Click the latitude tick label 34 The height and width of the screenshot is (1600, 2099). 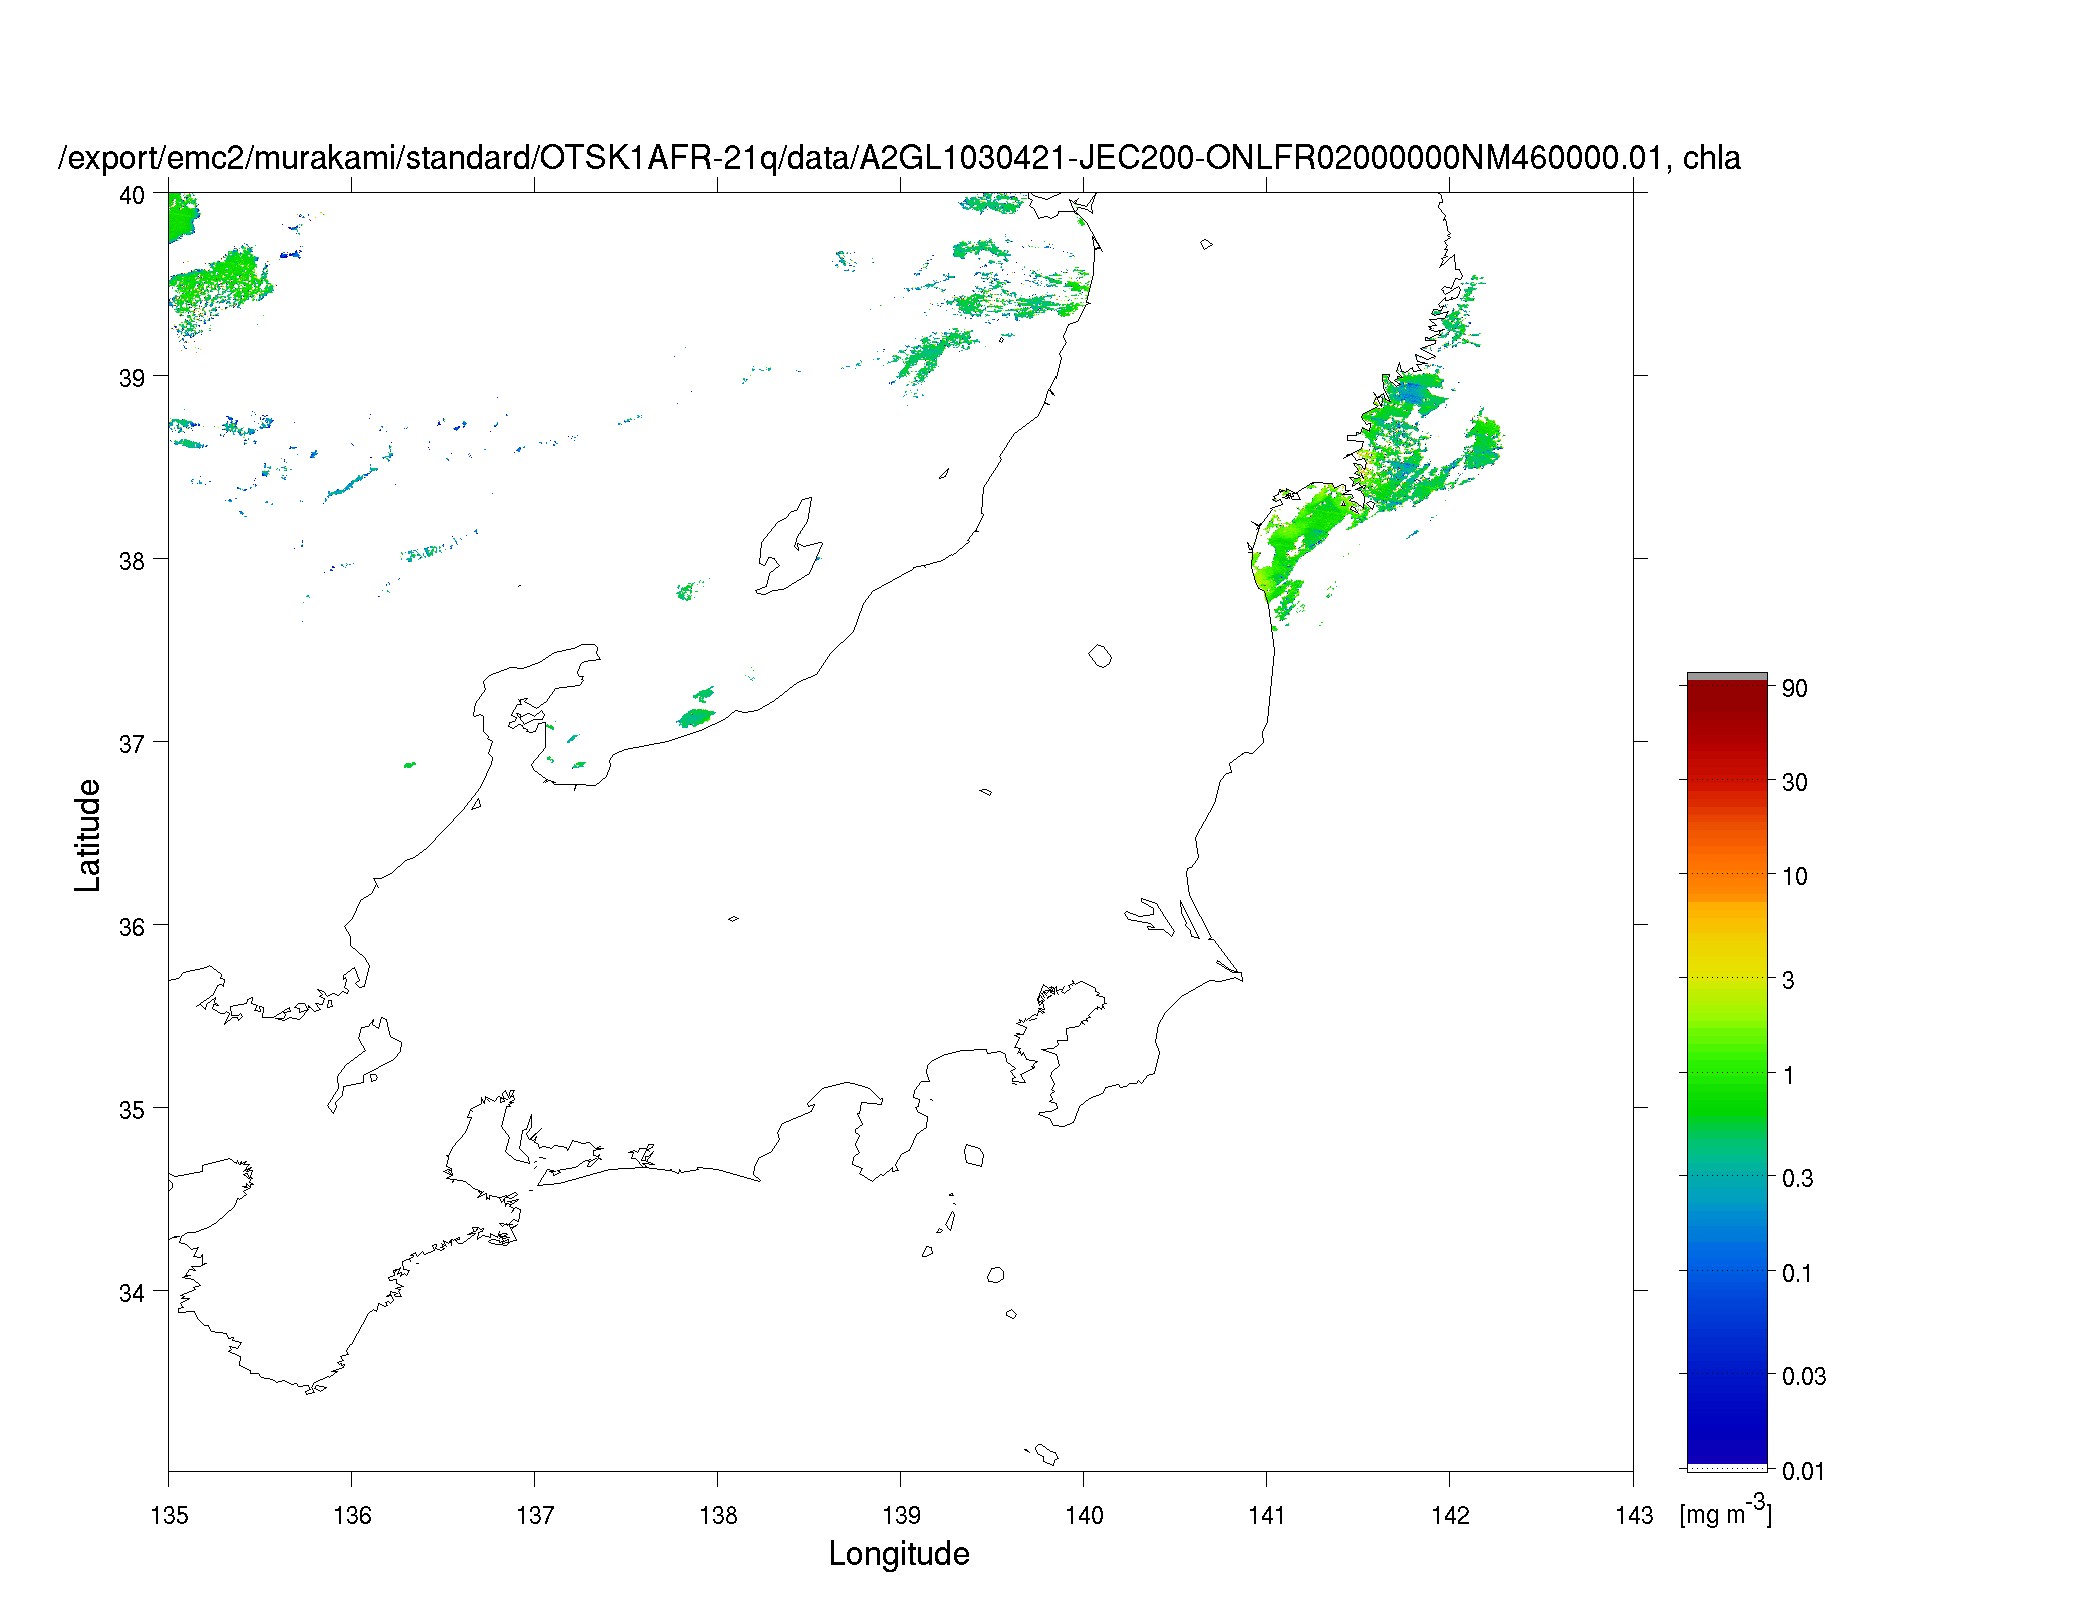132,1293
